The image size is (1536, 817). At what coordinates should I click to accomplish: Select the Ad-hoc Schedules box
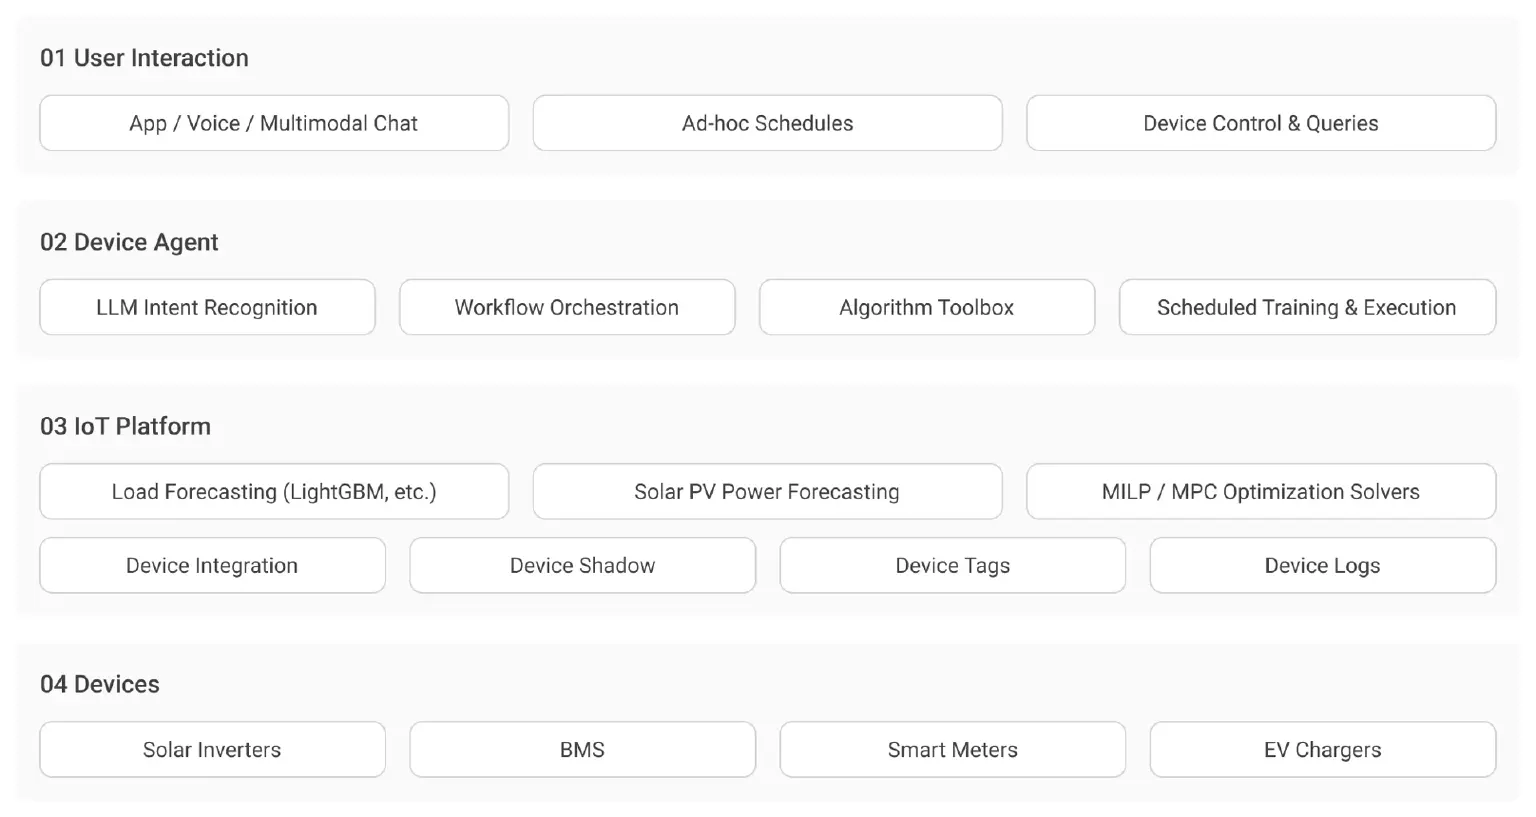(767, 123)
